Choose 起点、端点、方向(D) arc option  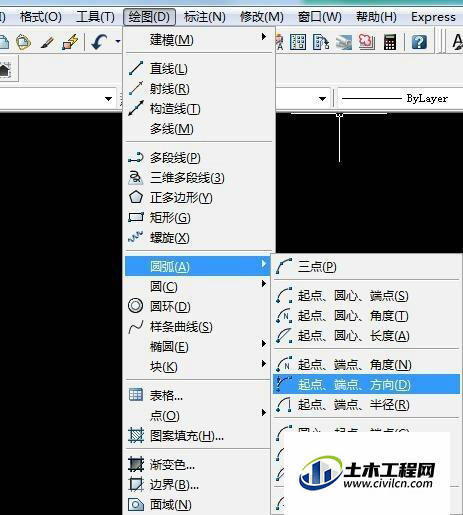click(366, 384)
